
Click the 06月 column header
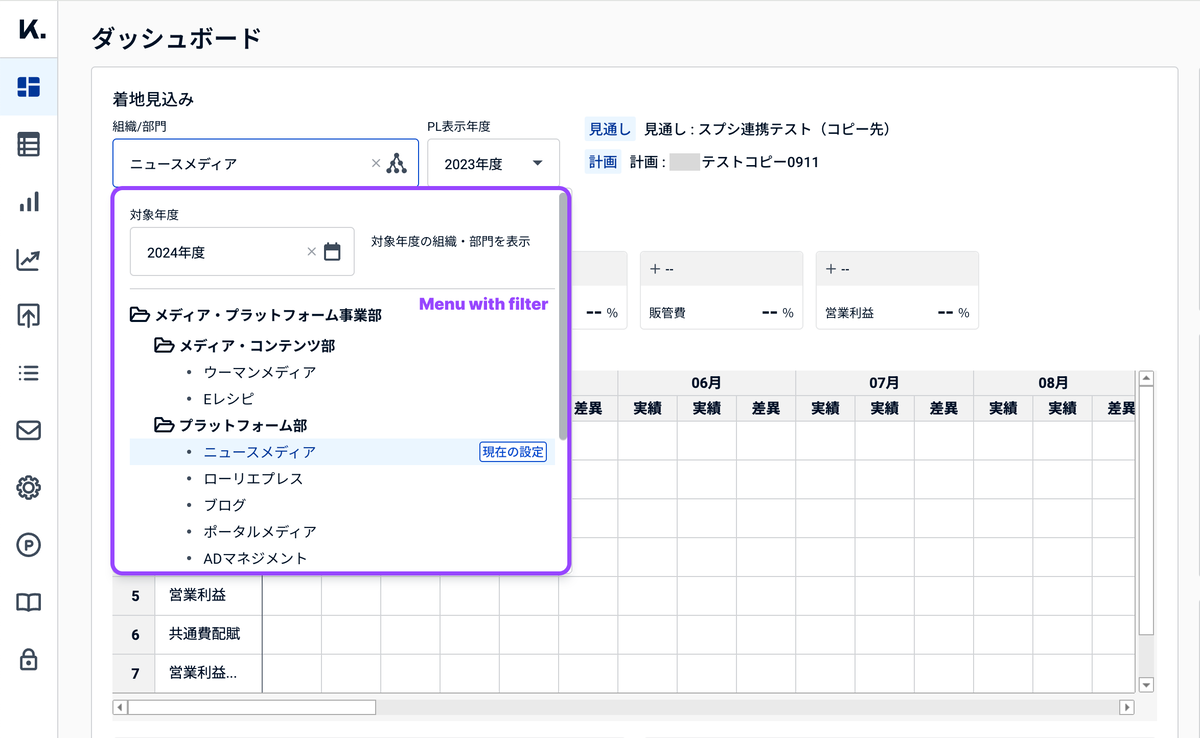(x=706, y=383)
